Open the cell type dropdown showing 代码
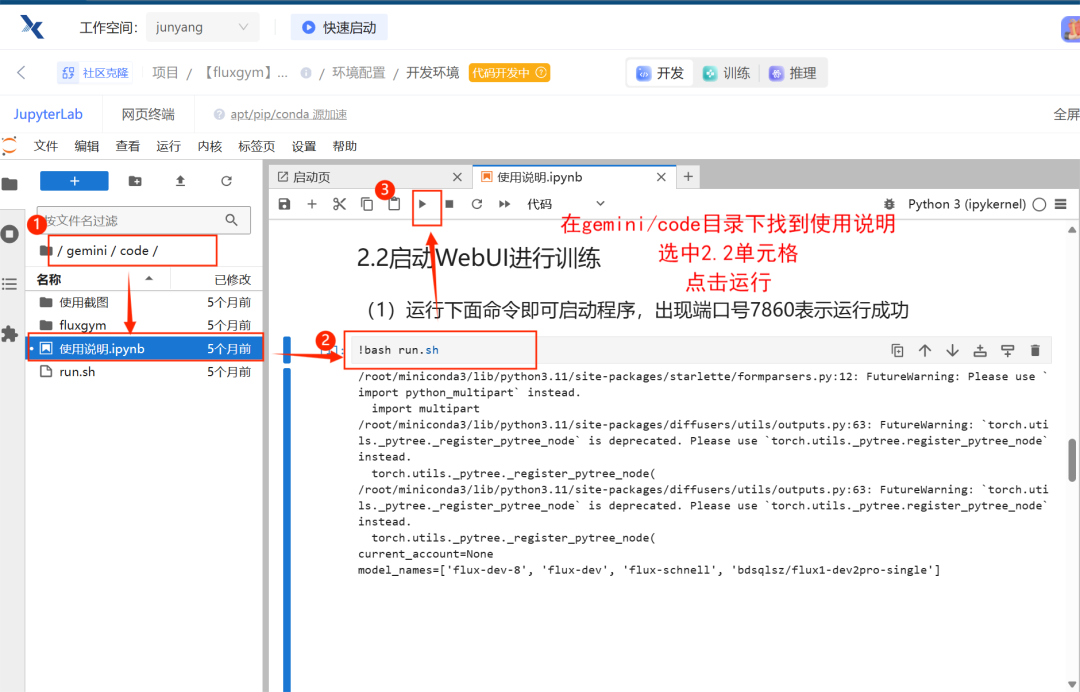 565,204
